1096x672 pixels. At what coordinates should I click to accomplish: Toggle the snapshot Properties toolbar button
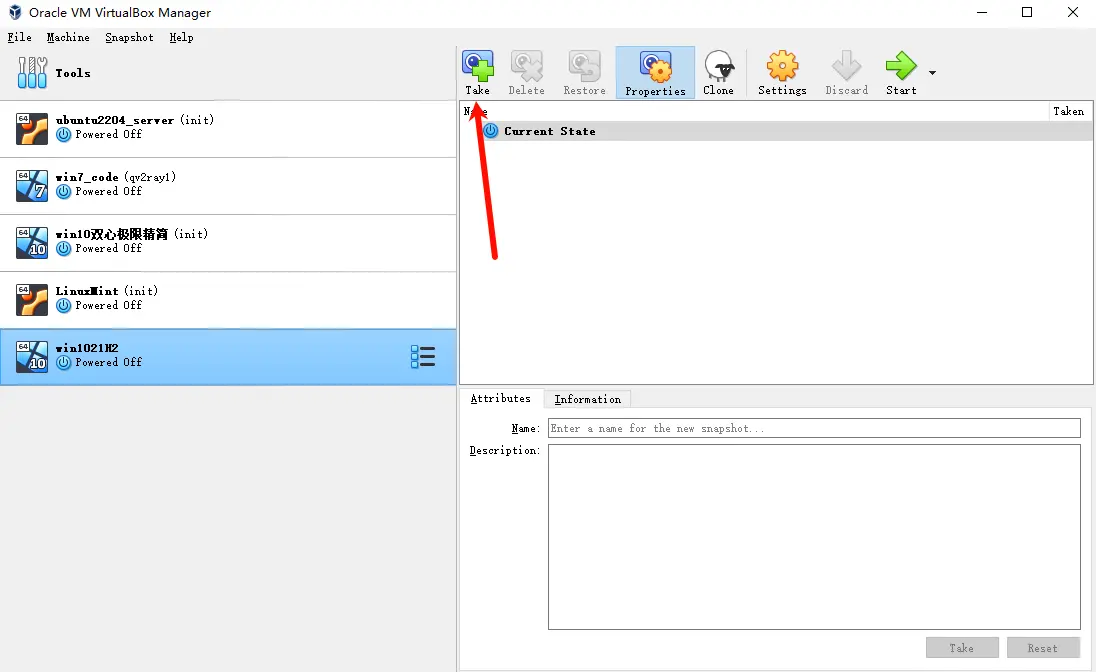(x=656, y=73)
